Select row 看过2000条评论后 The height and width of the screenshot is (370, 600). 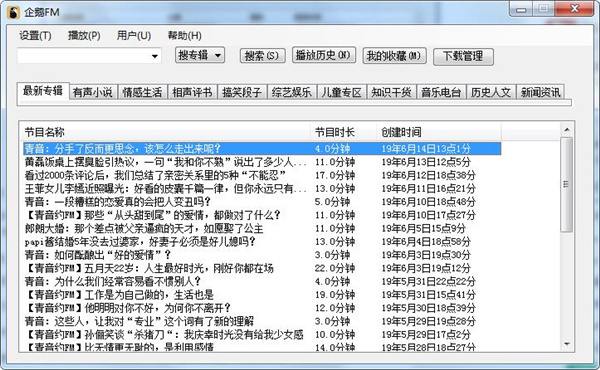[262, 175]
